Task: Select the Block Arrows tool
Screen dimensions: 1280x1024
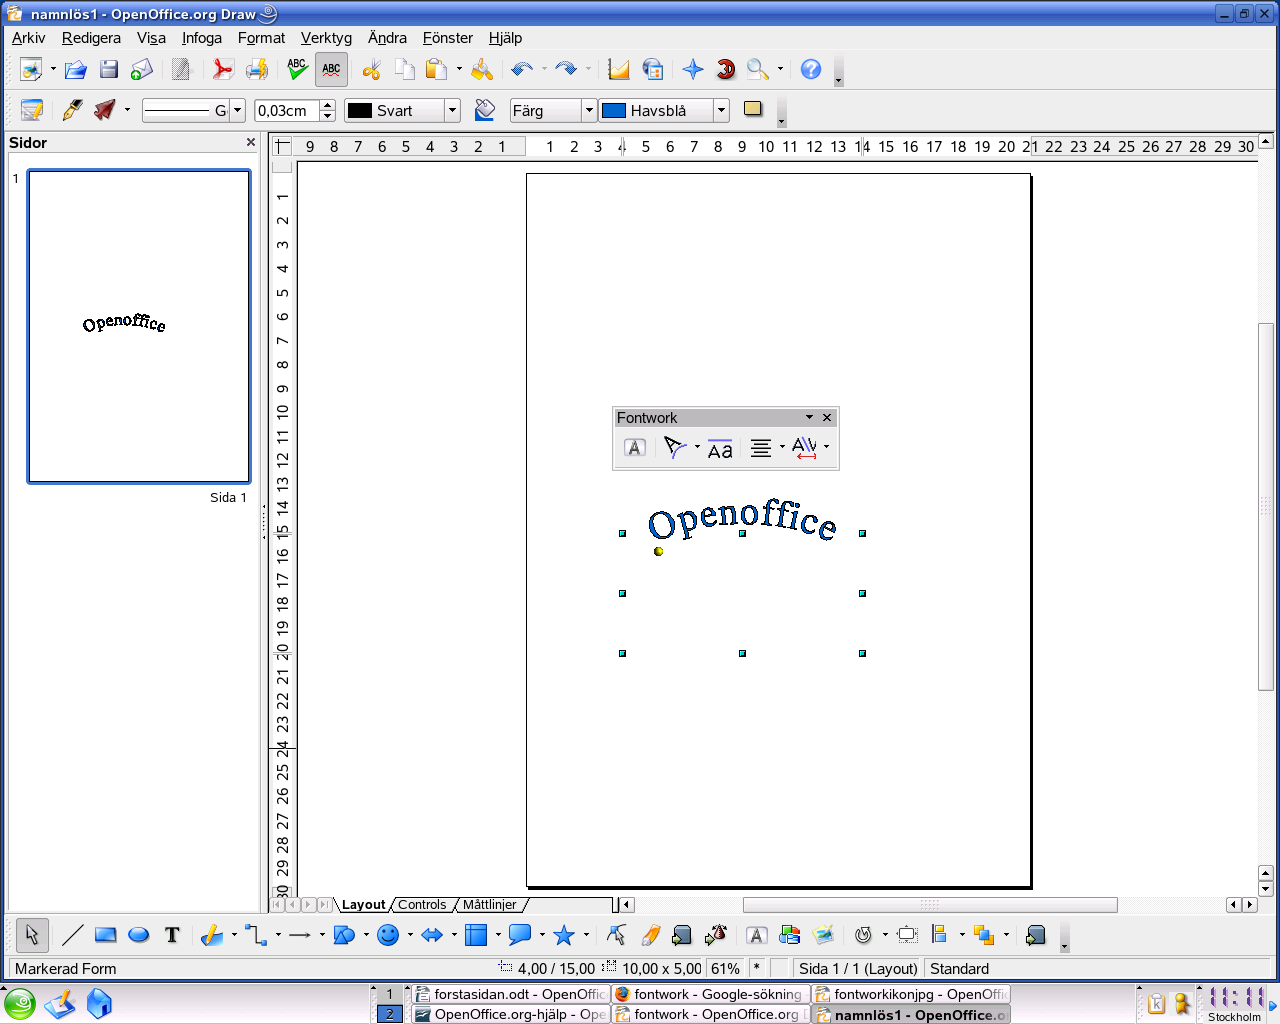Action: pyautogui.click(x=432, y=935)
